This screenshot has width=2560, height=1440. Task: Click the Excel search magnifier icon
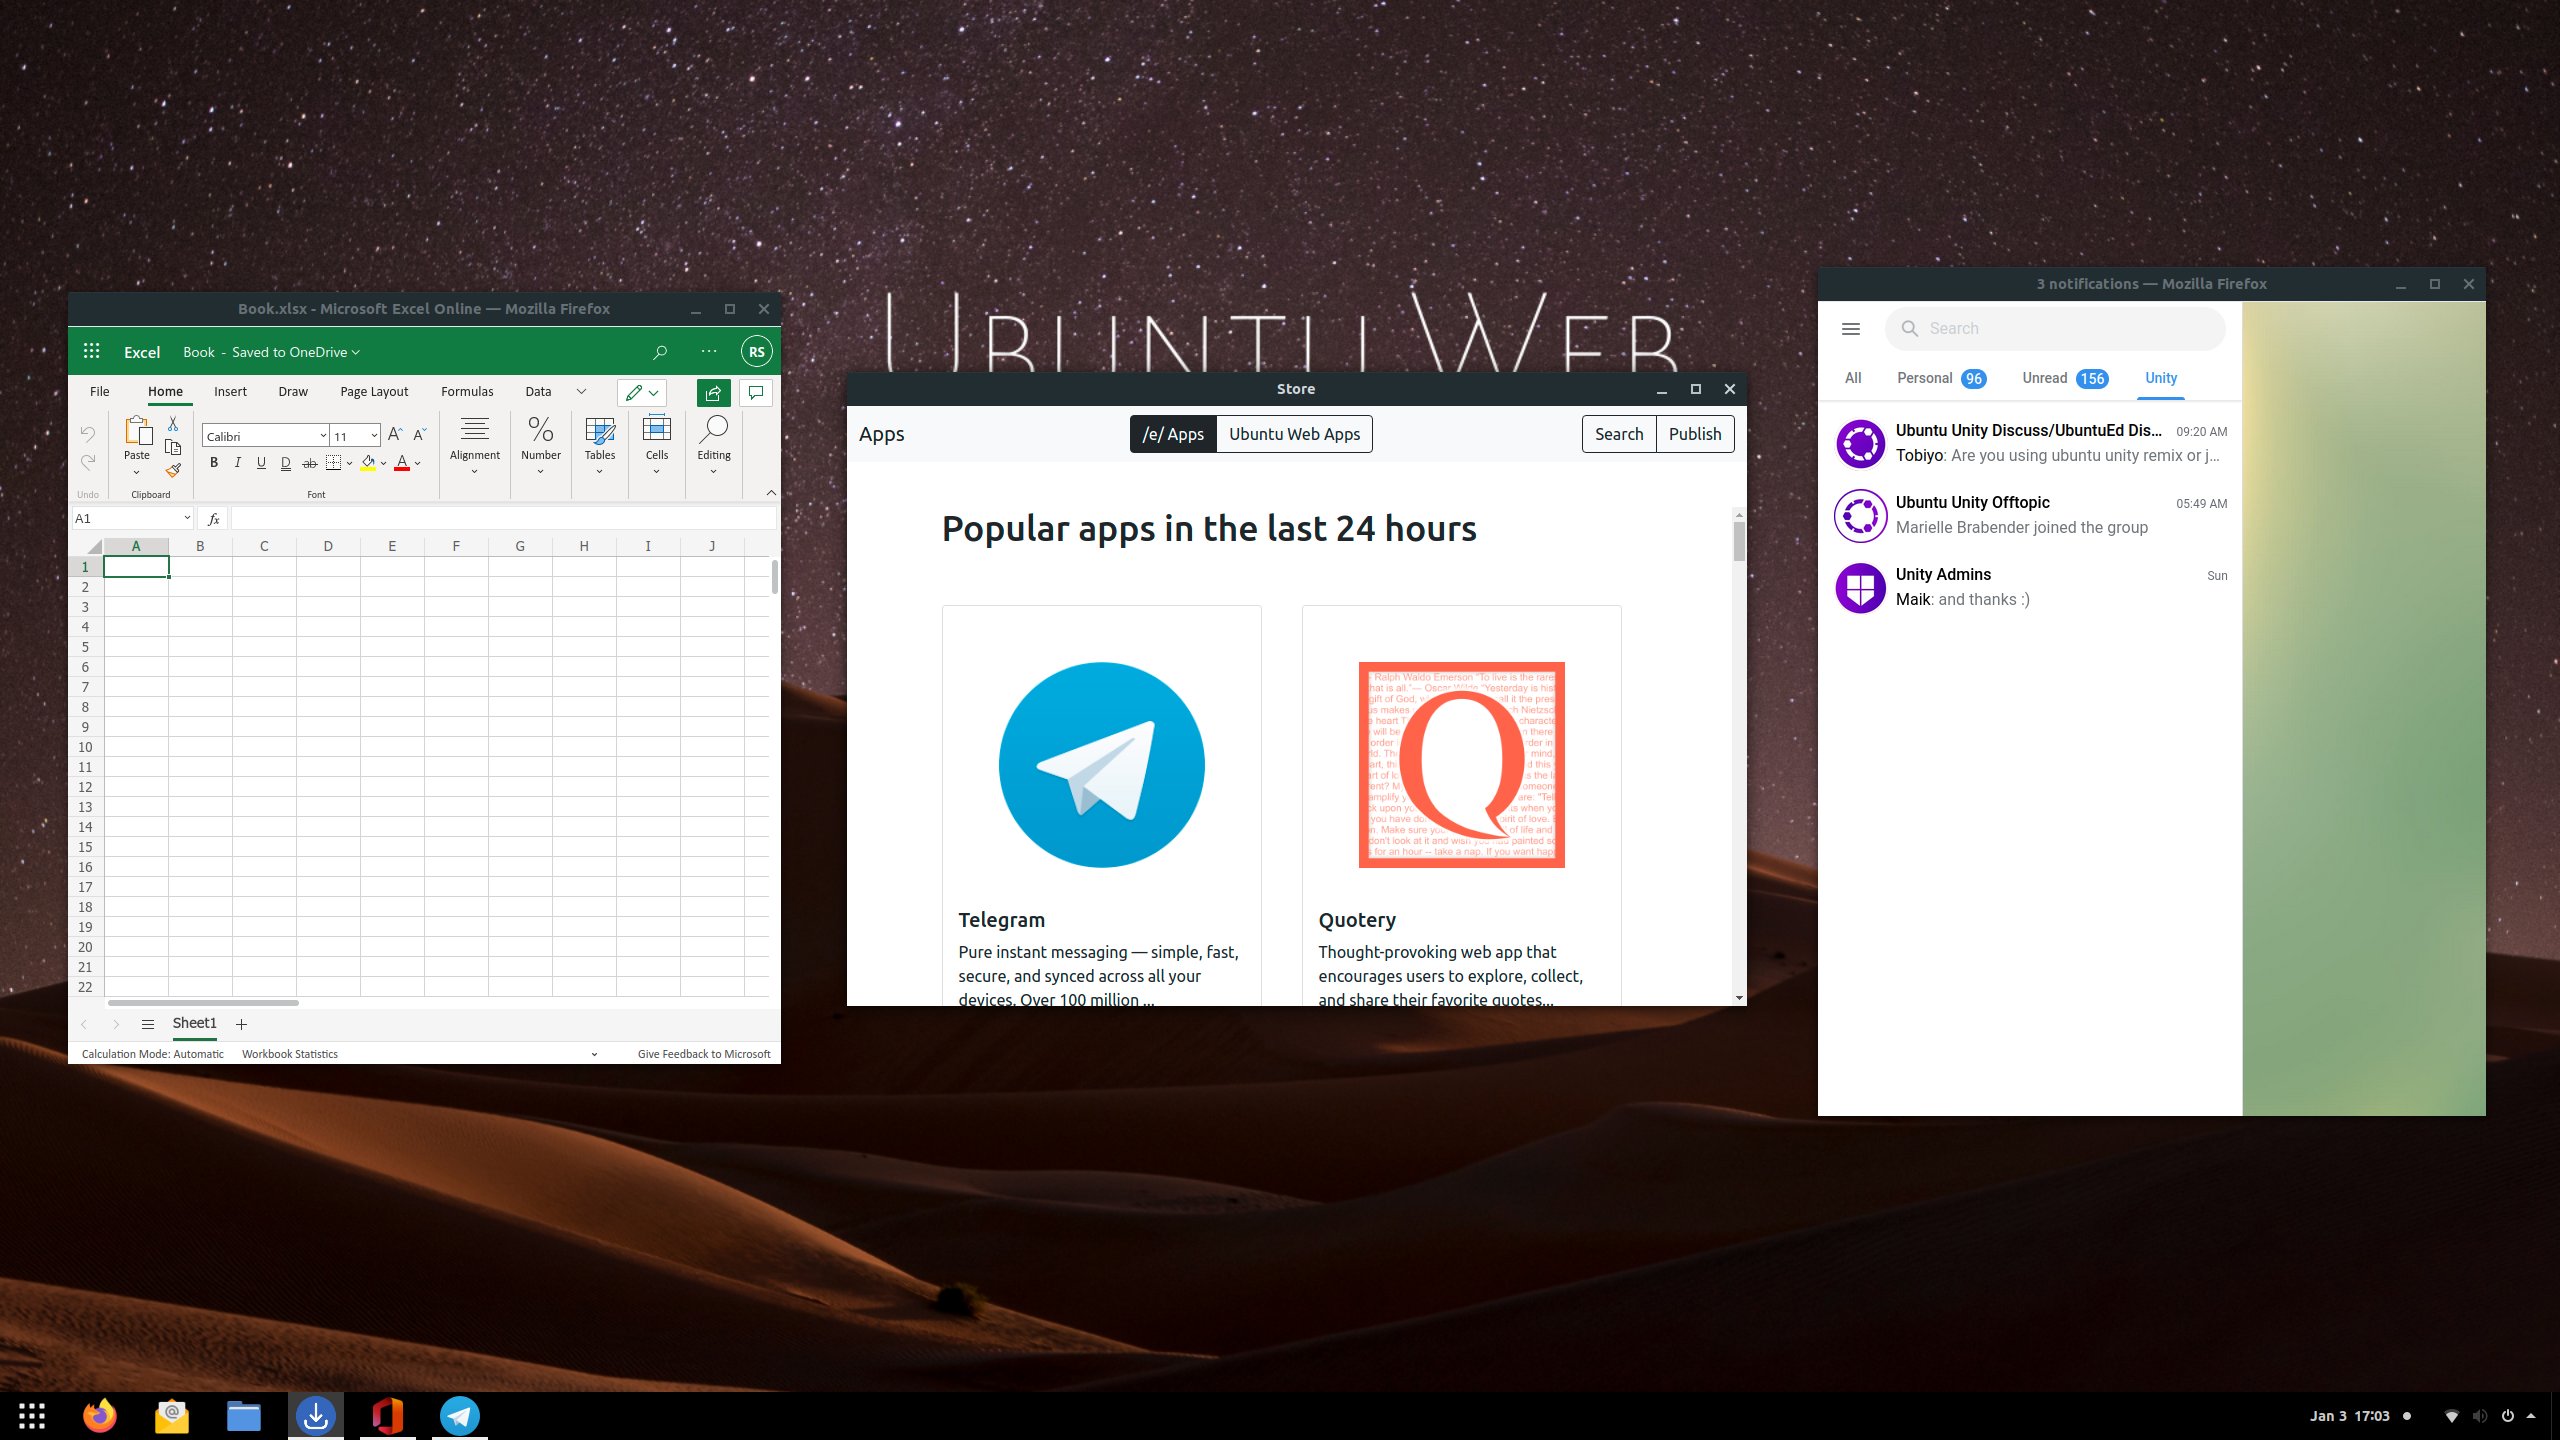tap(660, 352)
